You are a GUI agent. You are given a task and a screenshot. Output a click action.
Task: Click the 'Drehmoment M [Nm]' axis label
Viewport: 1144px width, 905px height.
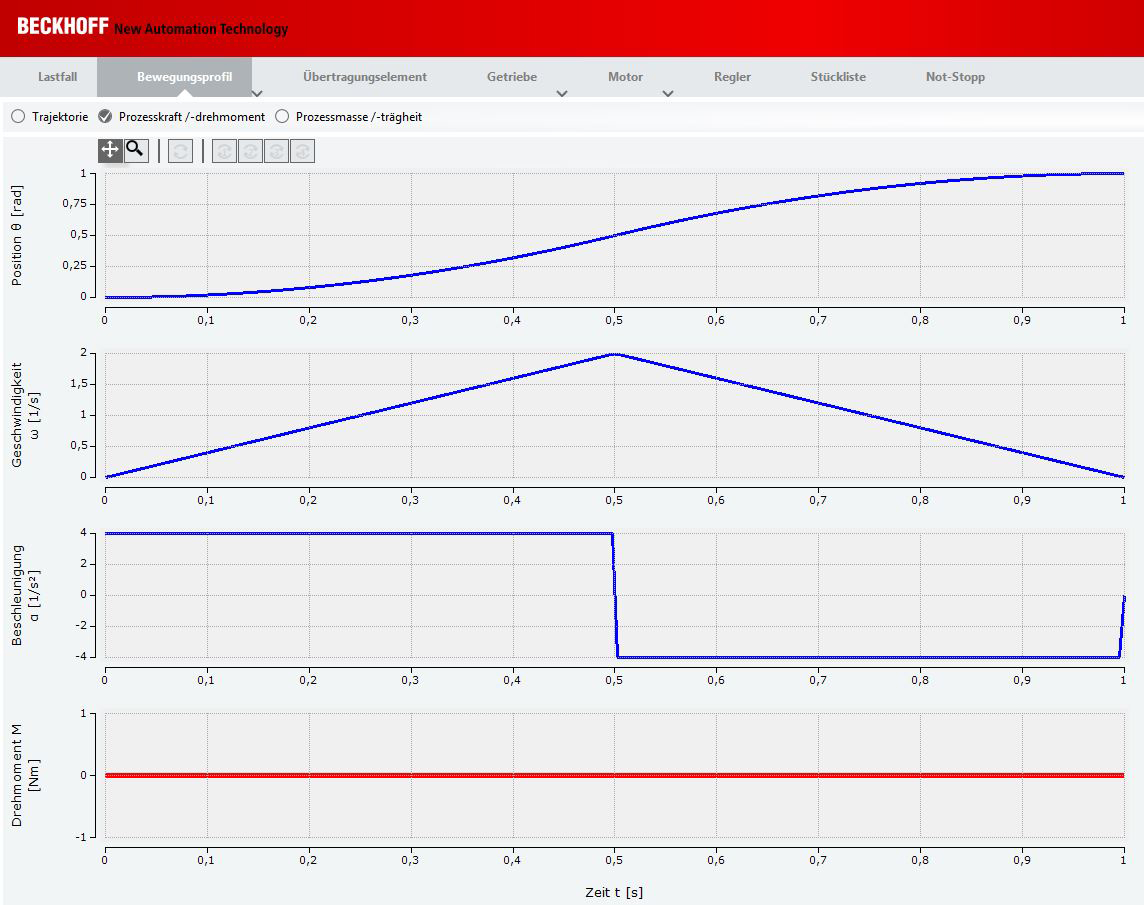[25, 775]
